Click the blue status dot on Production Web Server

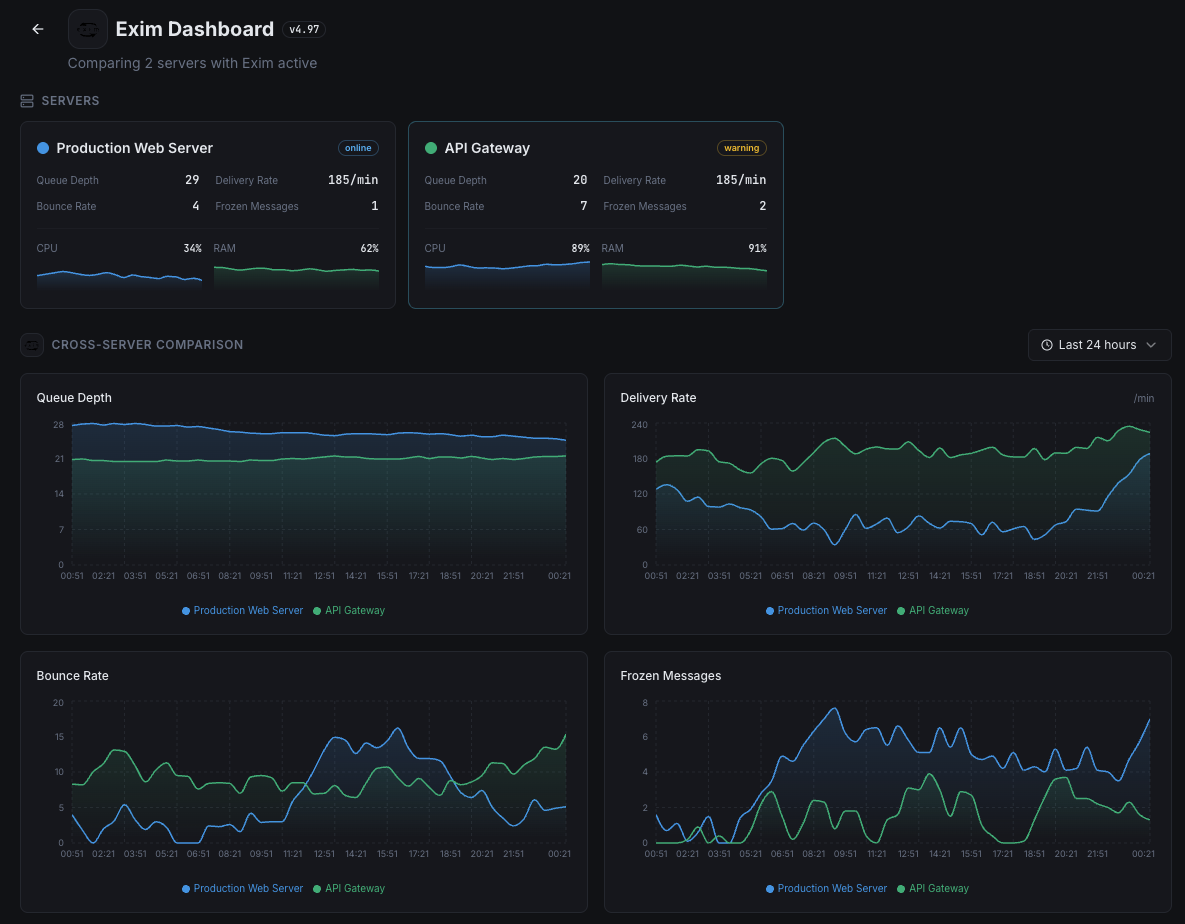point(41,147)
